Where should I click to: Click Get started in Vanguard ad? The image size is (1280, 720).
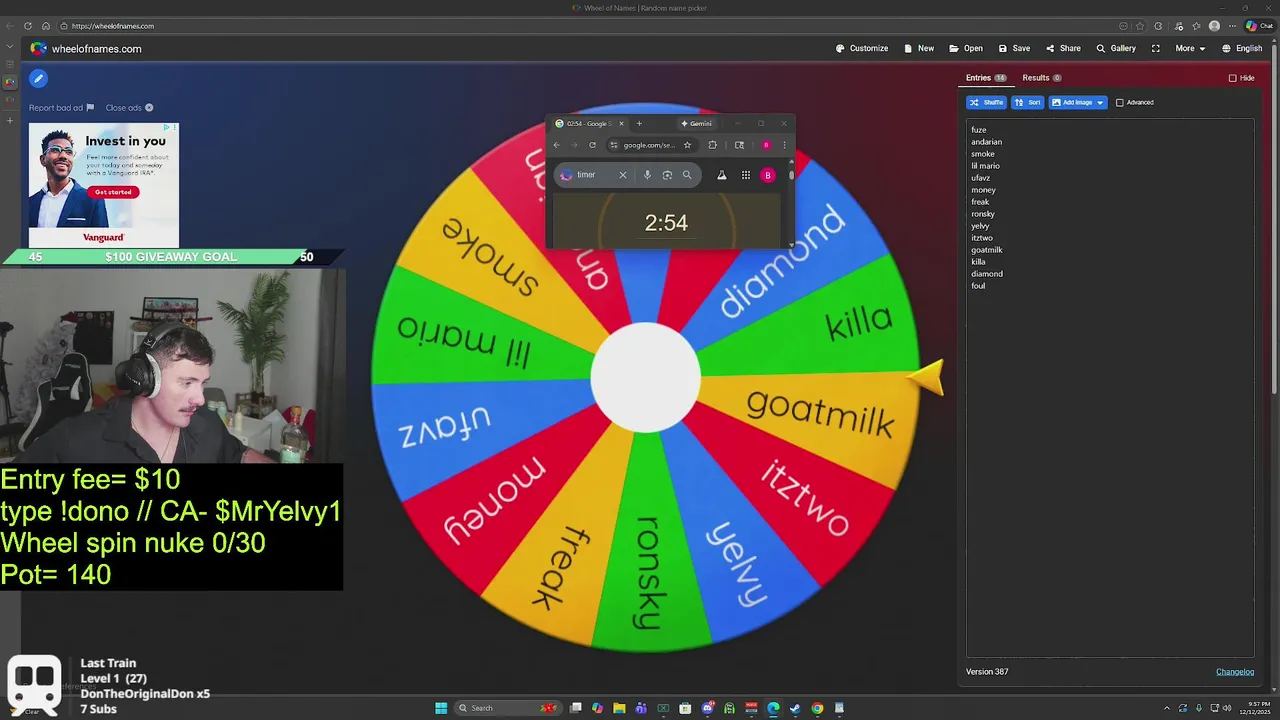click(113, 192)
